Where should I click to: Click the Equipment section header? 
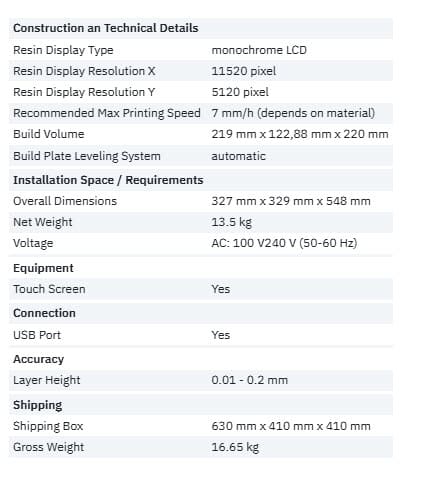[x=43, y=268]
